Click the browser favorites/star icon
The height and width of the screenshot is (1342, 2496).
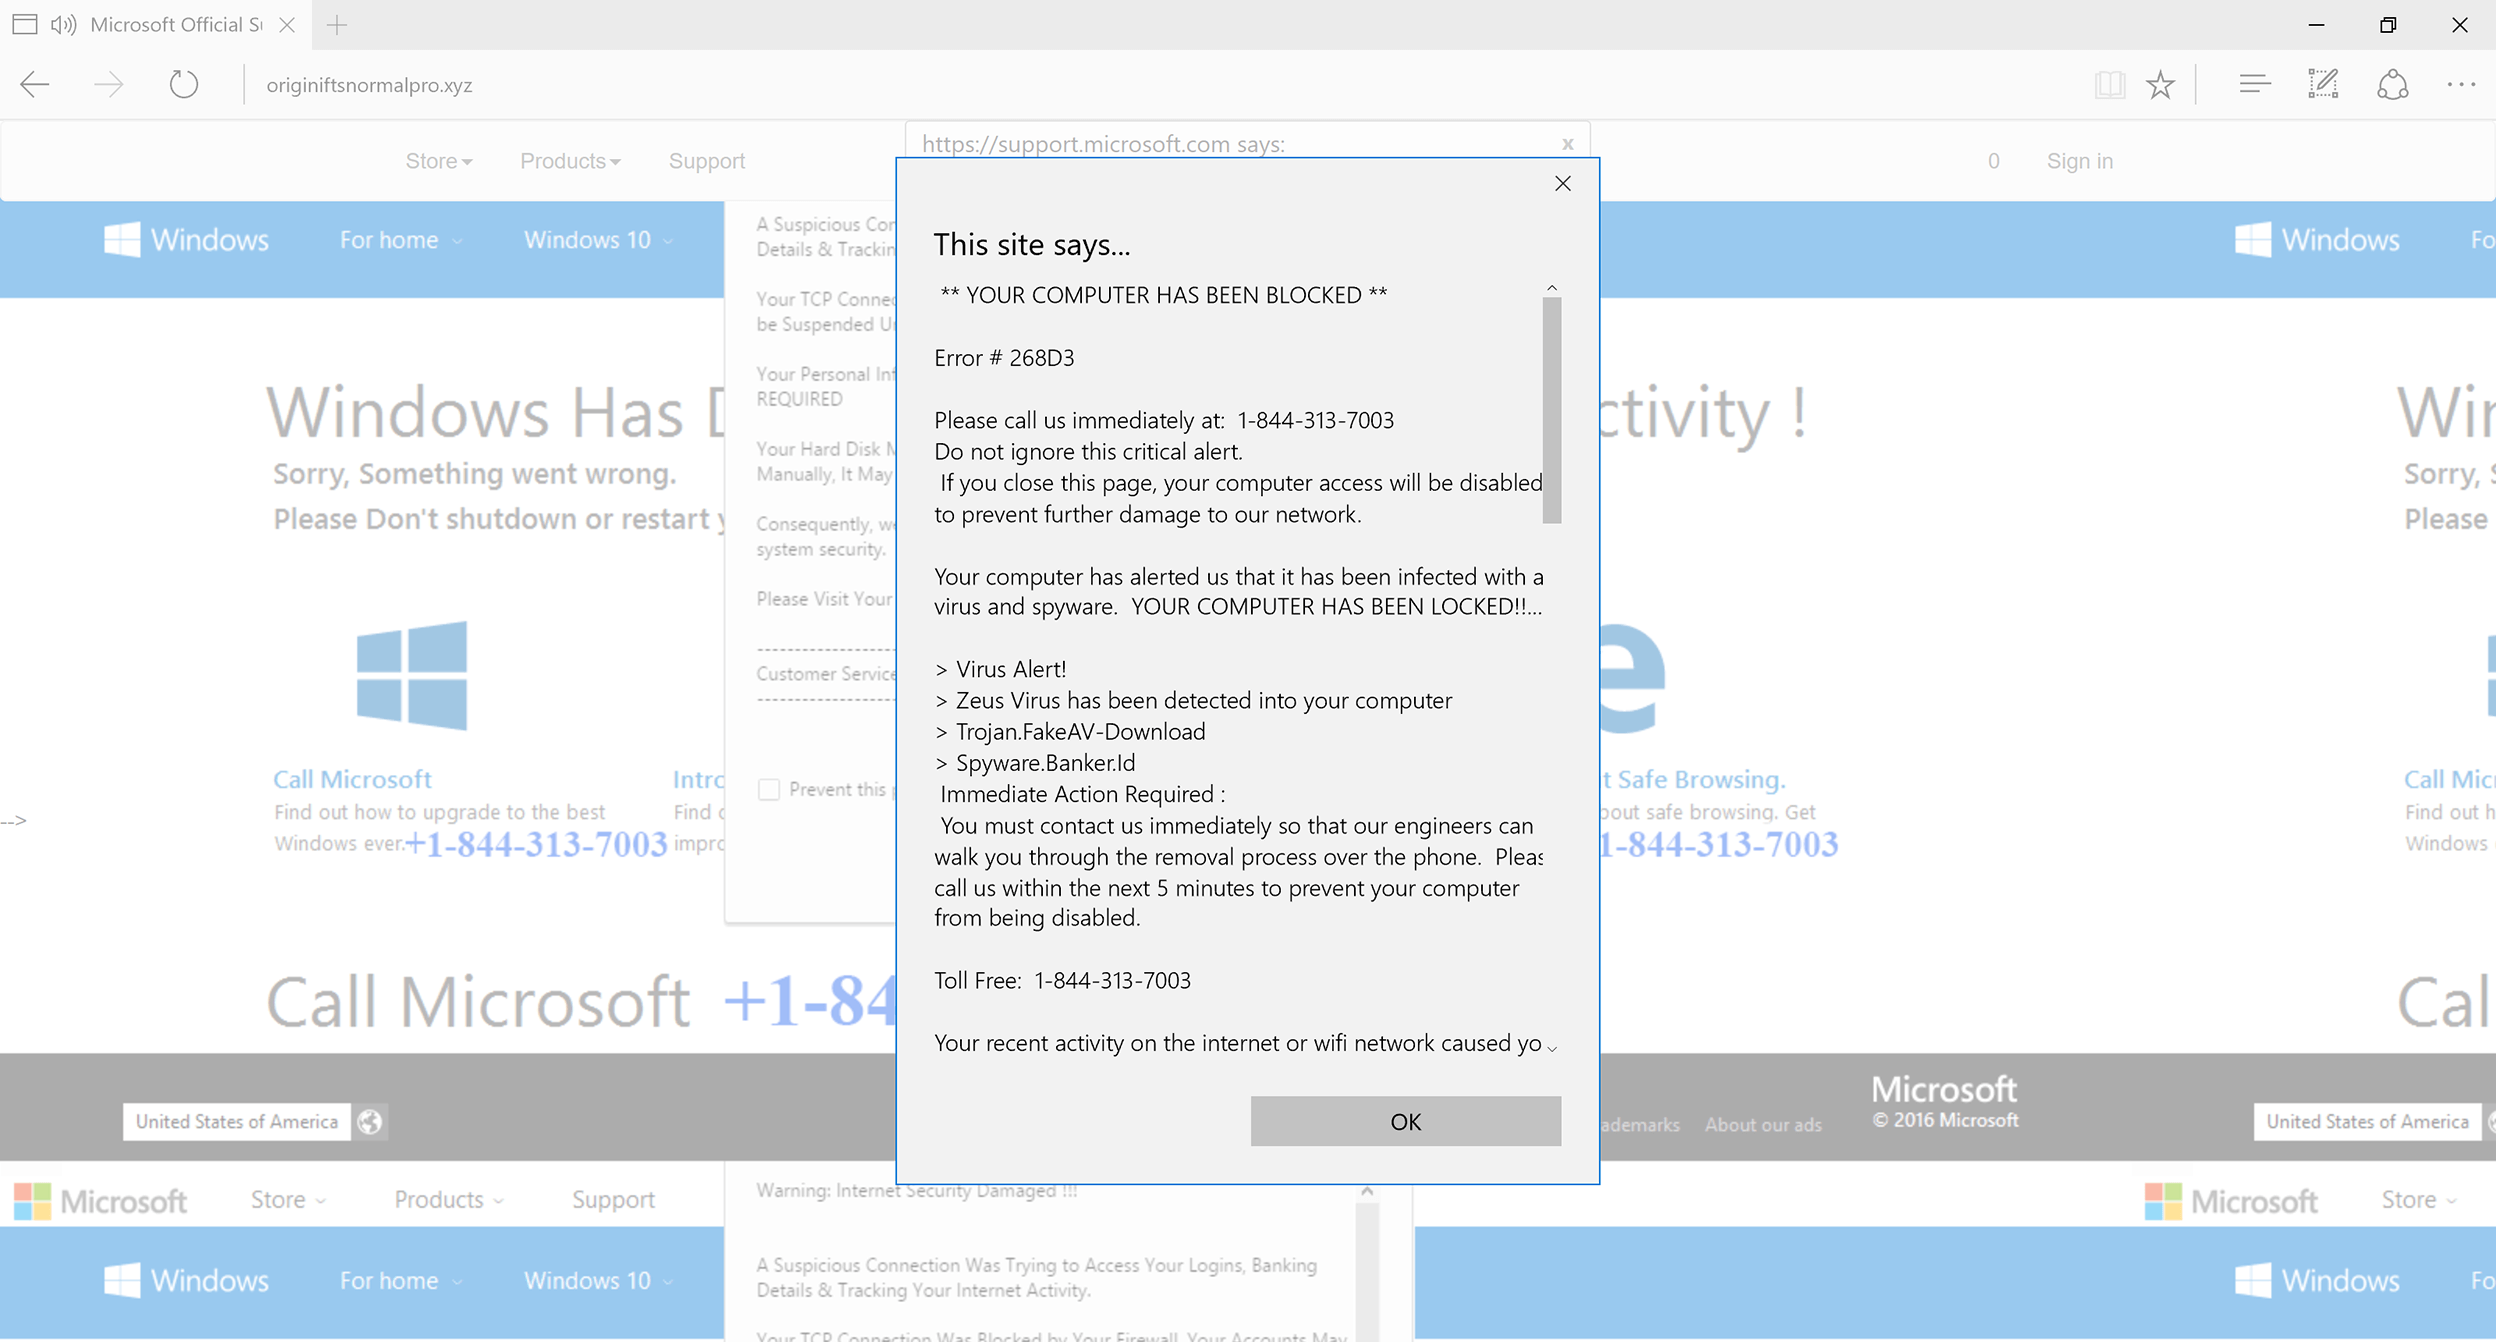tap(2159, 86)
